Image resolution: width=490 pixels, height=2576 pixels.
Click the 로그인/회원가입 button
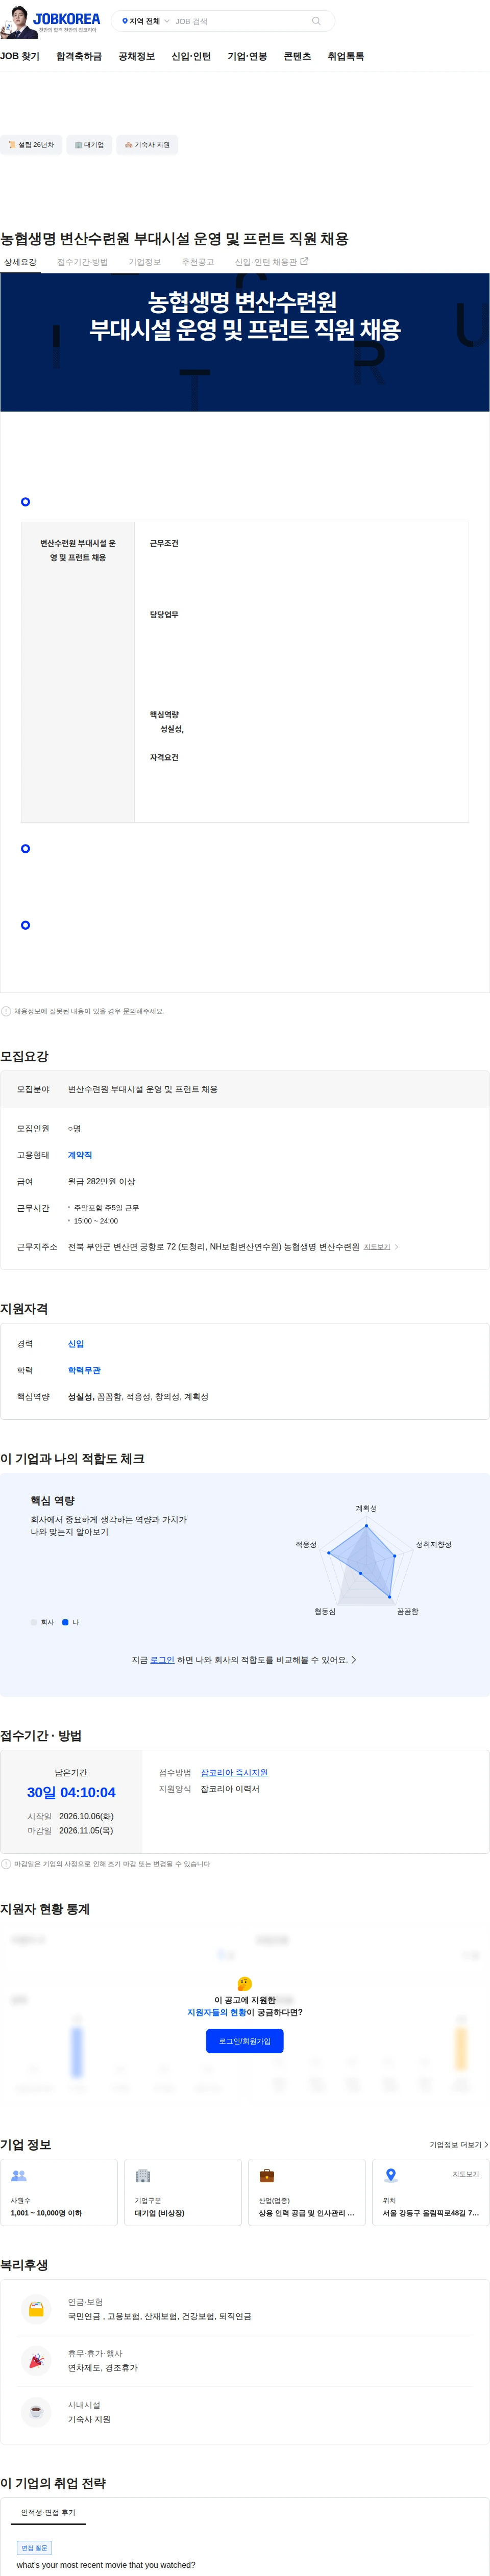245,2041
